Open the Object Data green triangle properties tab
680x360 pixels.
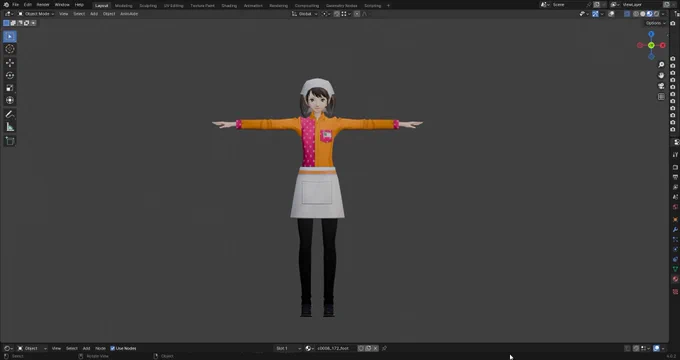coord(675,269)
